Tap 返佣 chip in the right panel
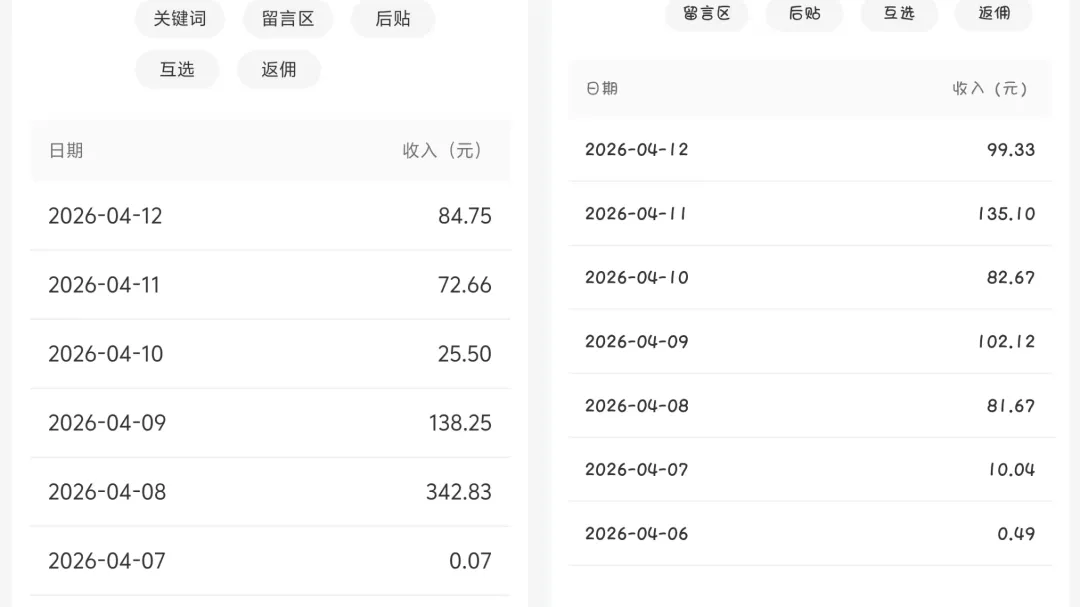 coord(994,13)
